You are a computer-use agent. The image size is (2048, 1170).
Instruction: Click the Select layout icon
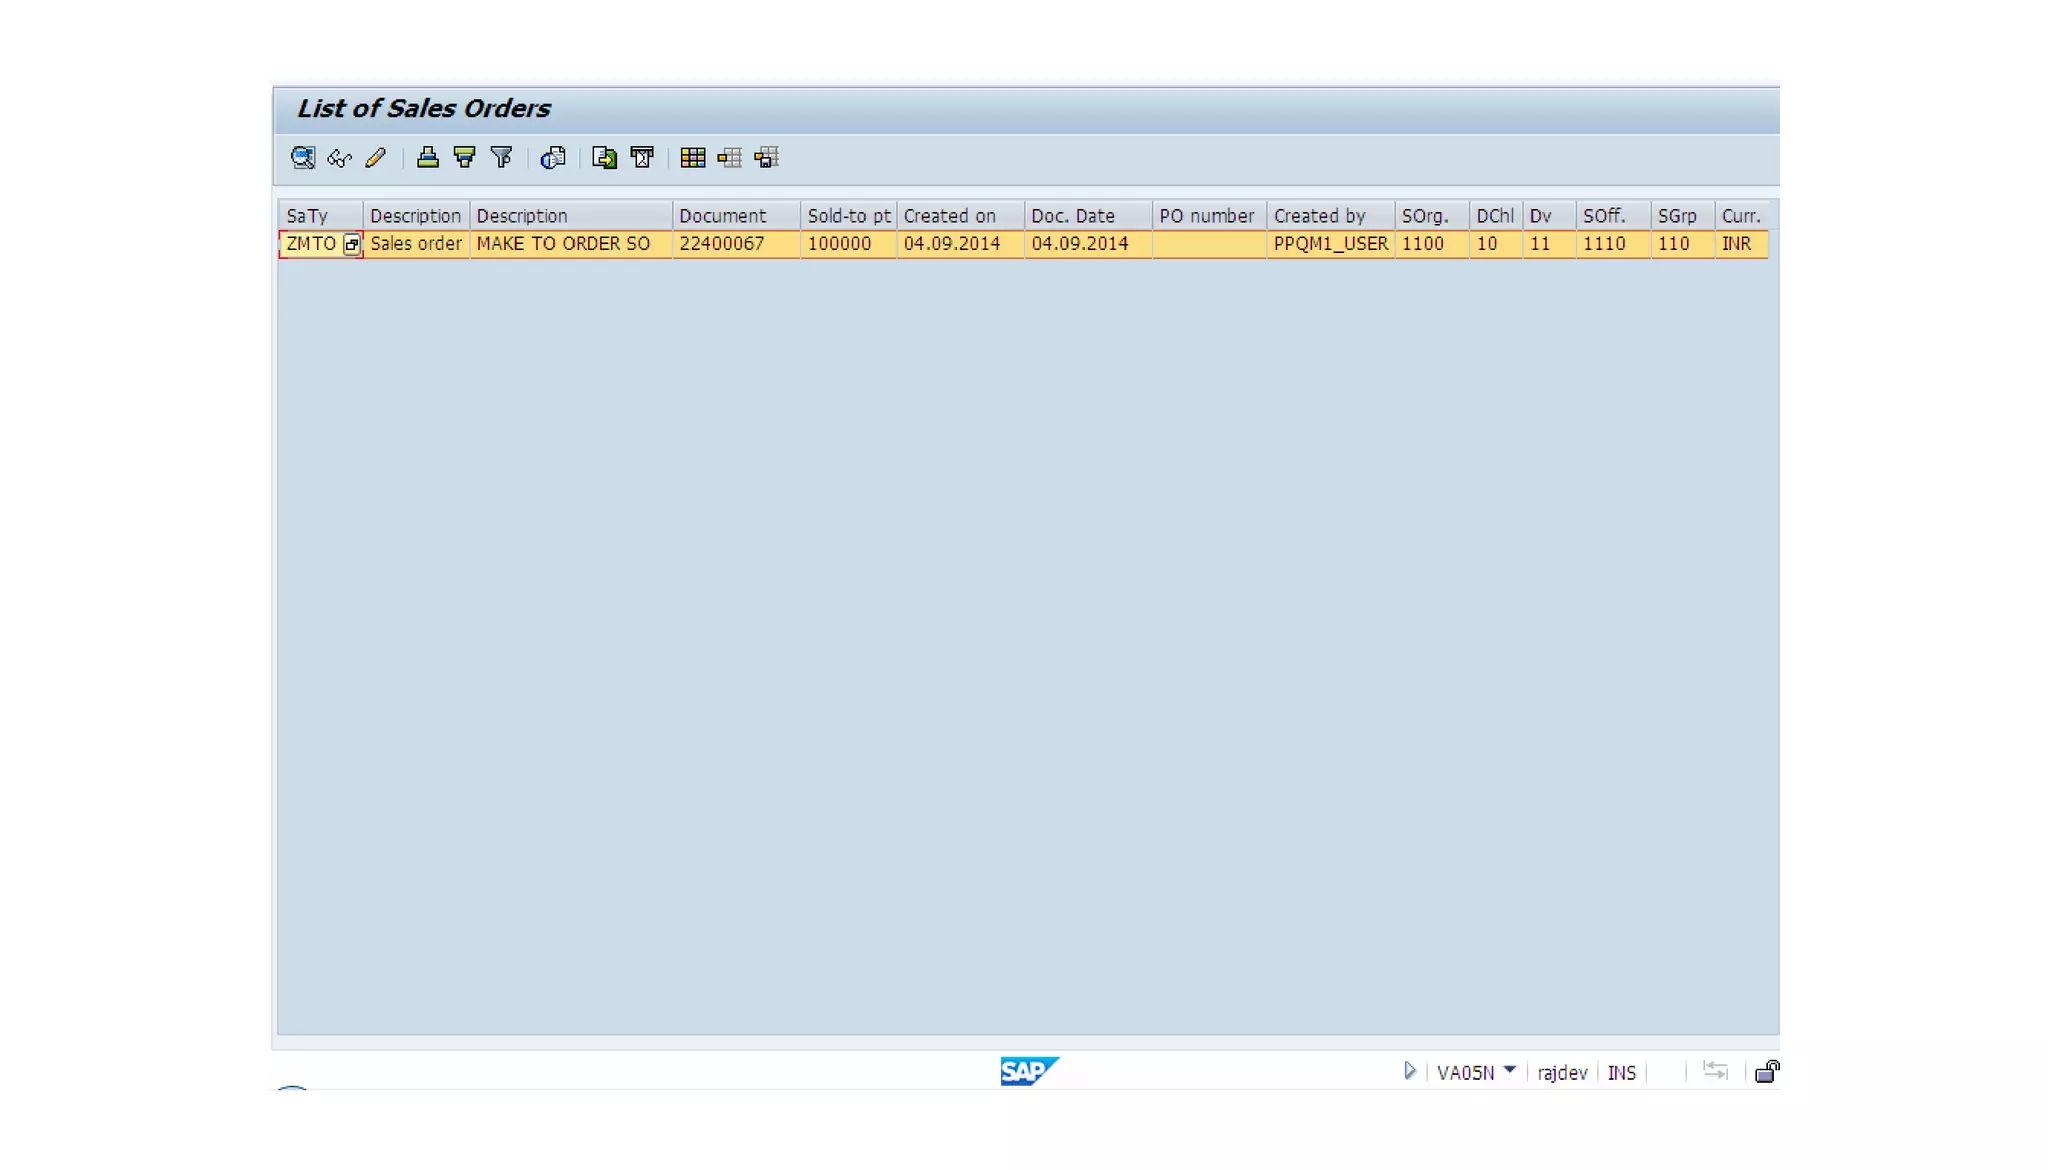pos(729,158)
